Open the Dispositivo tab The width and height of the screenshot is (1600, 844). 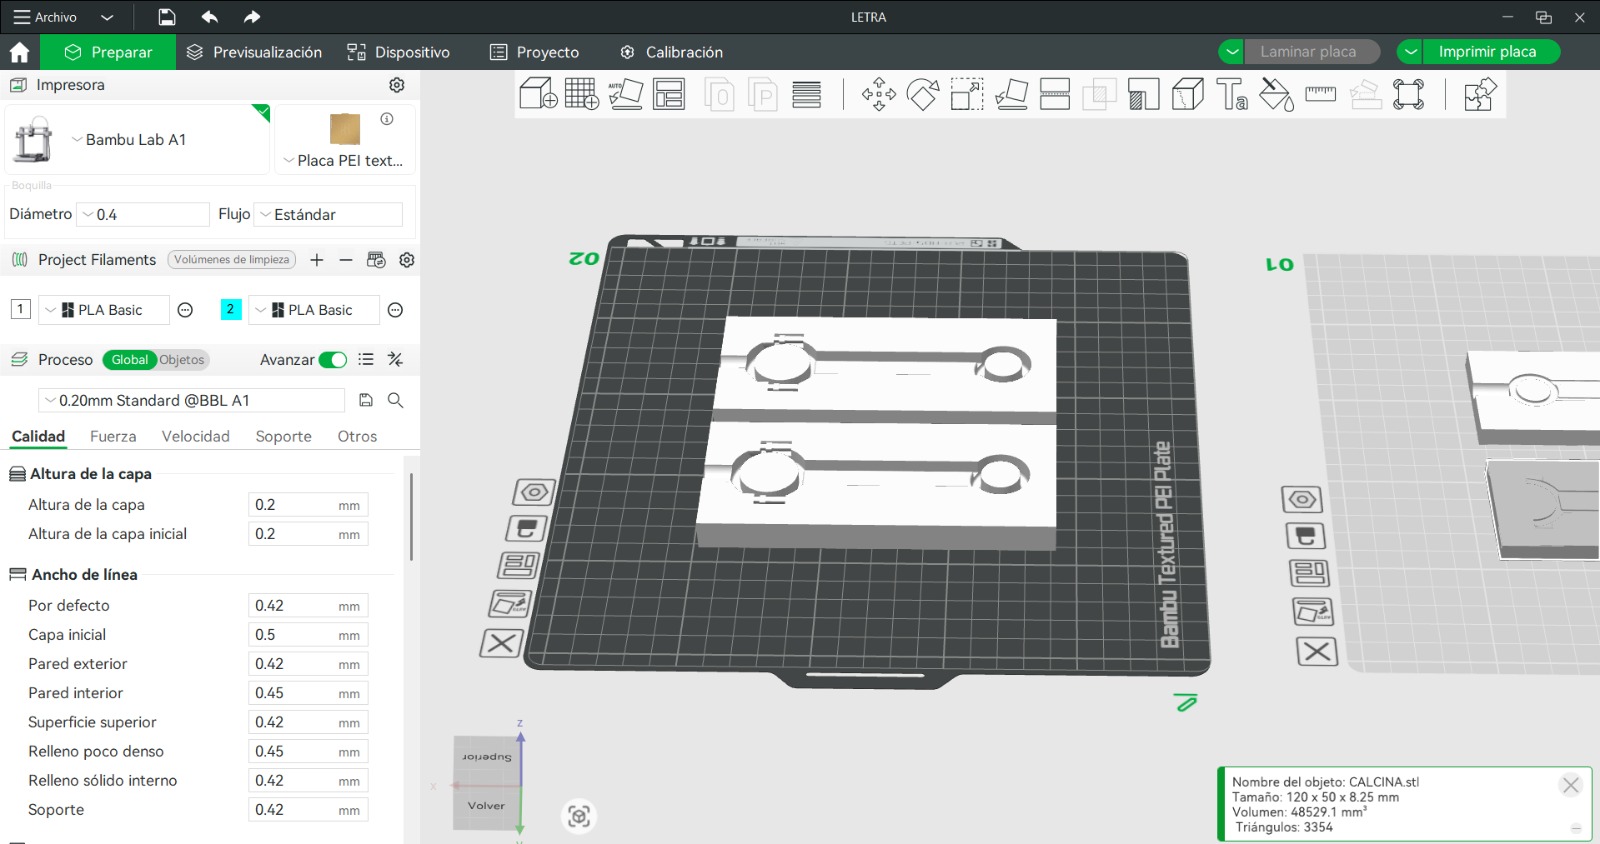(398, 52)
